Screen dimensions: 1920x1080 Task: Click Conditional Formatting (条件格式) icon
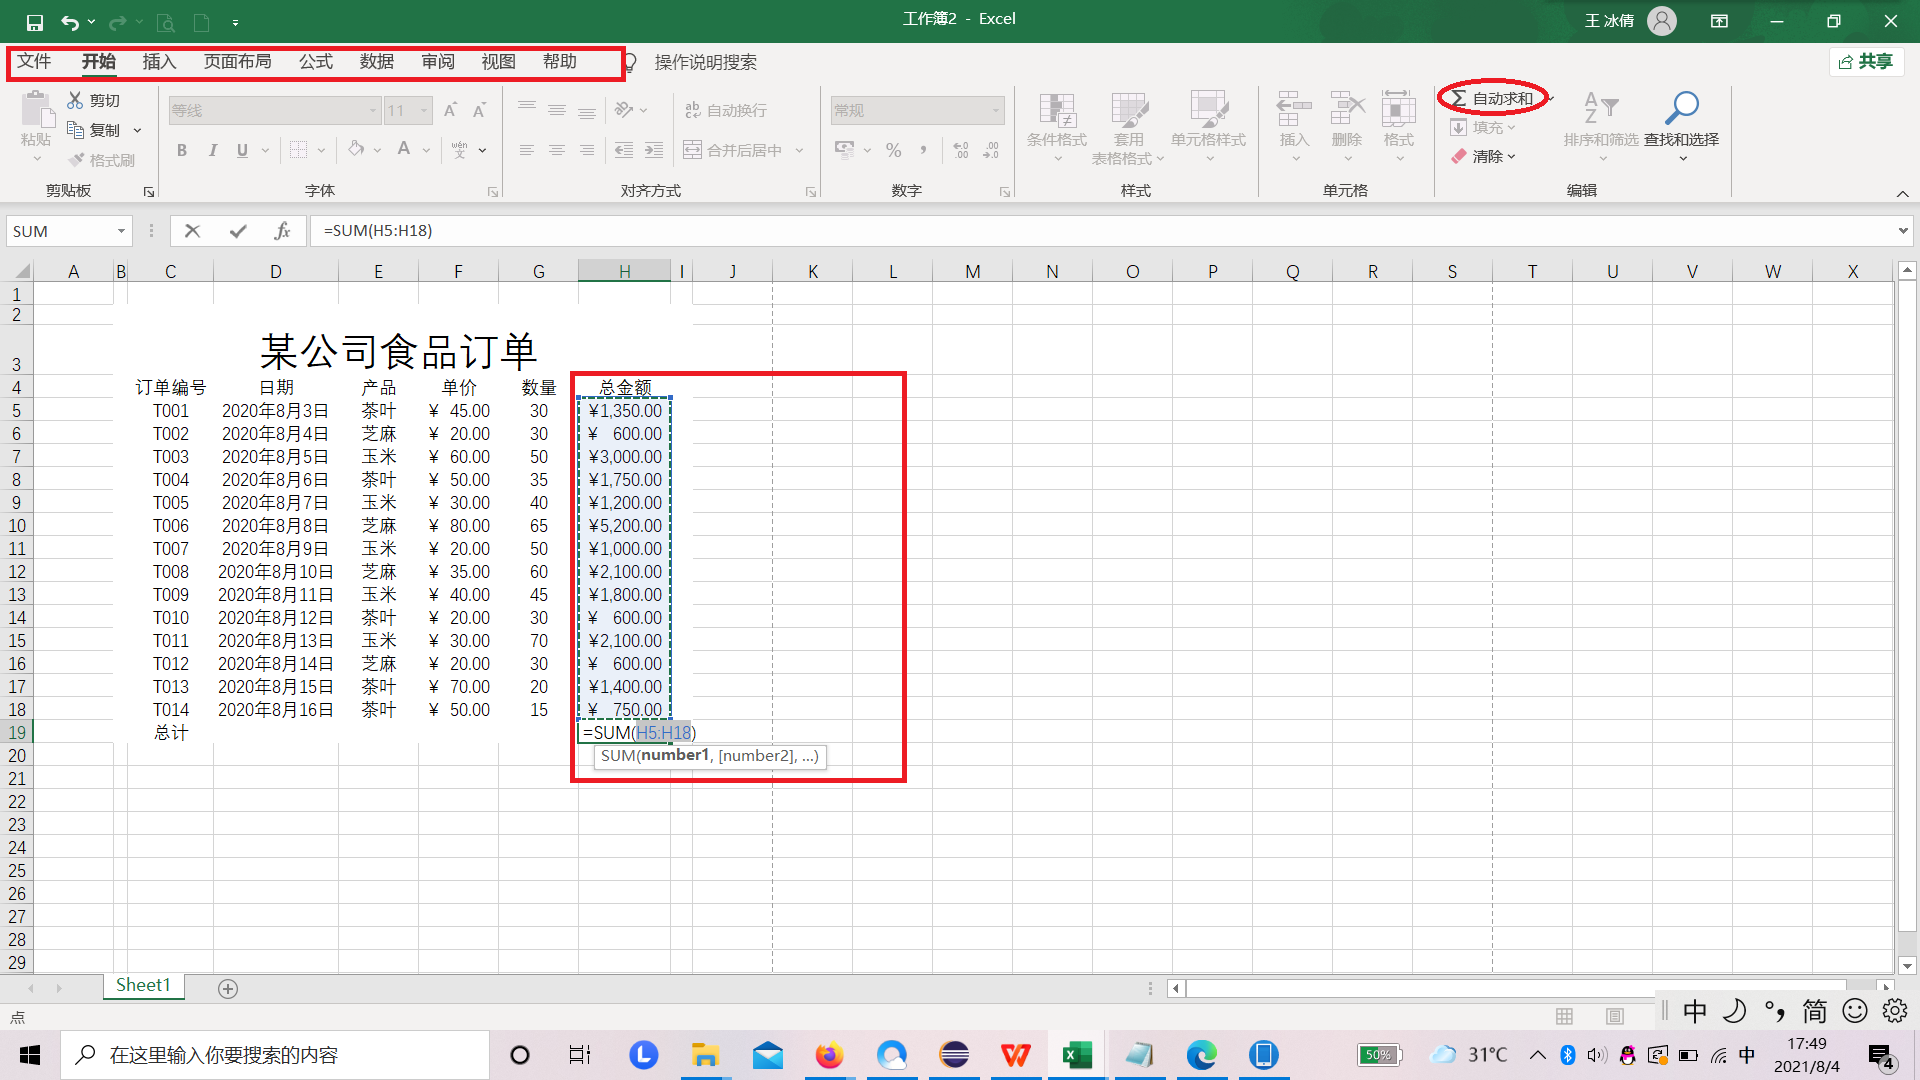[x=1057, y=110]
